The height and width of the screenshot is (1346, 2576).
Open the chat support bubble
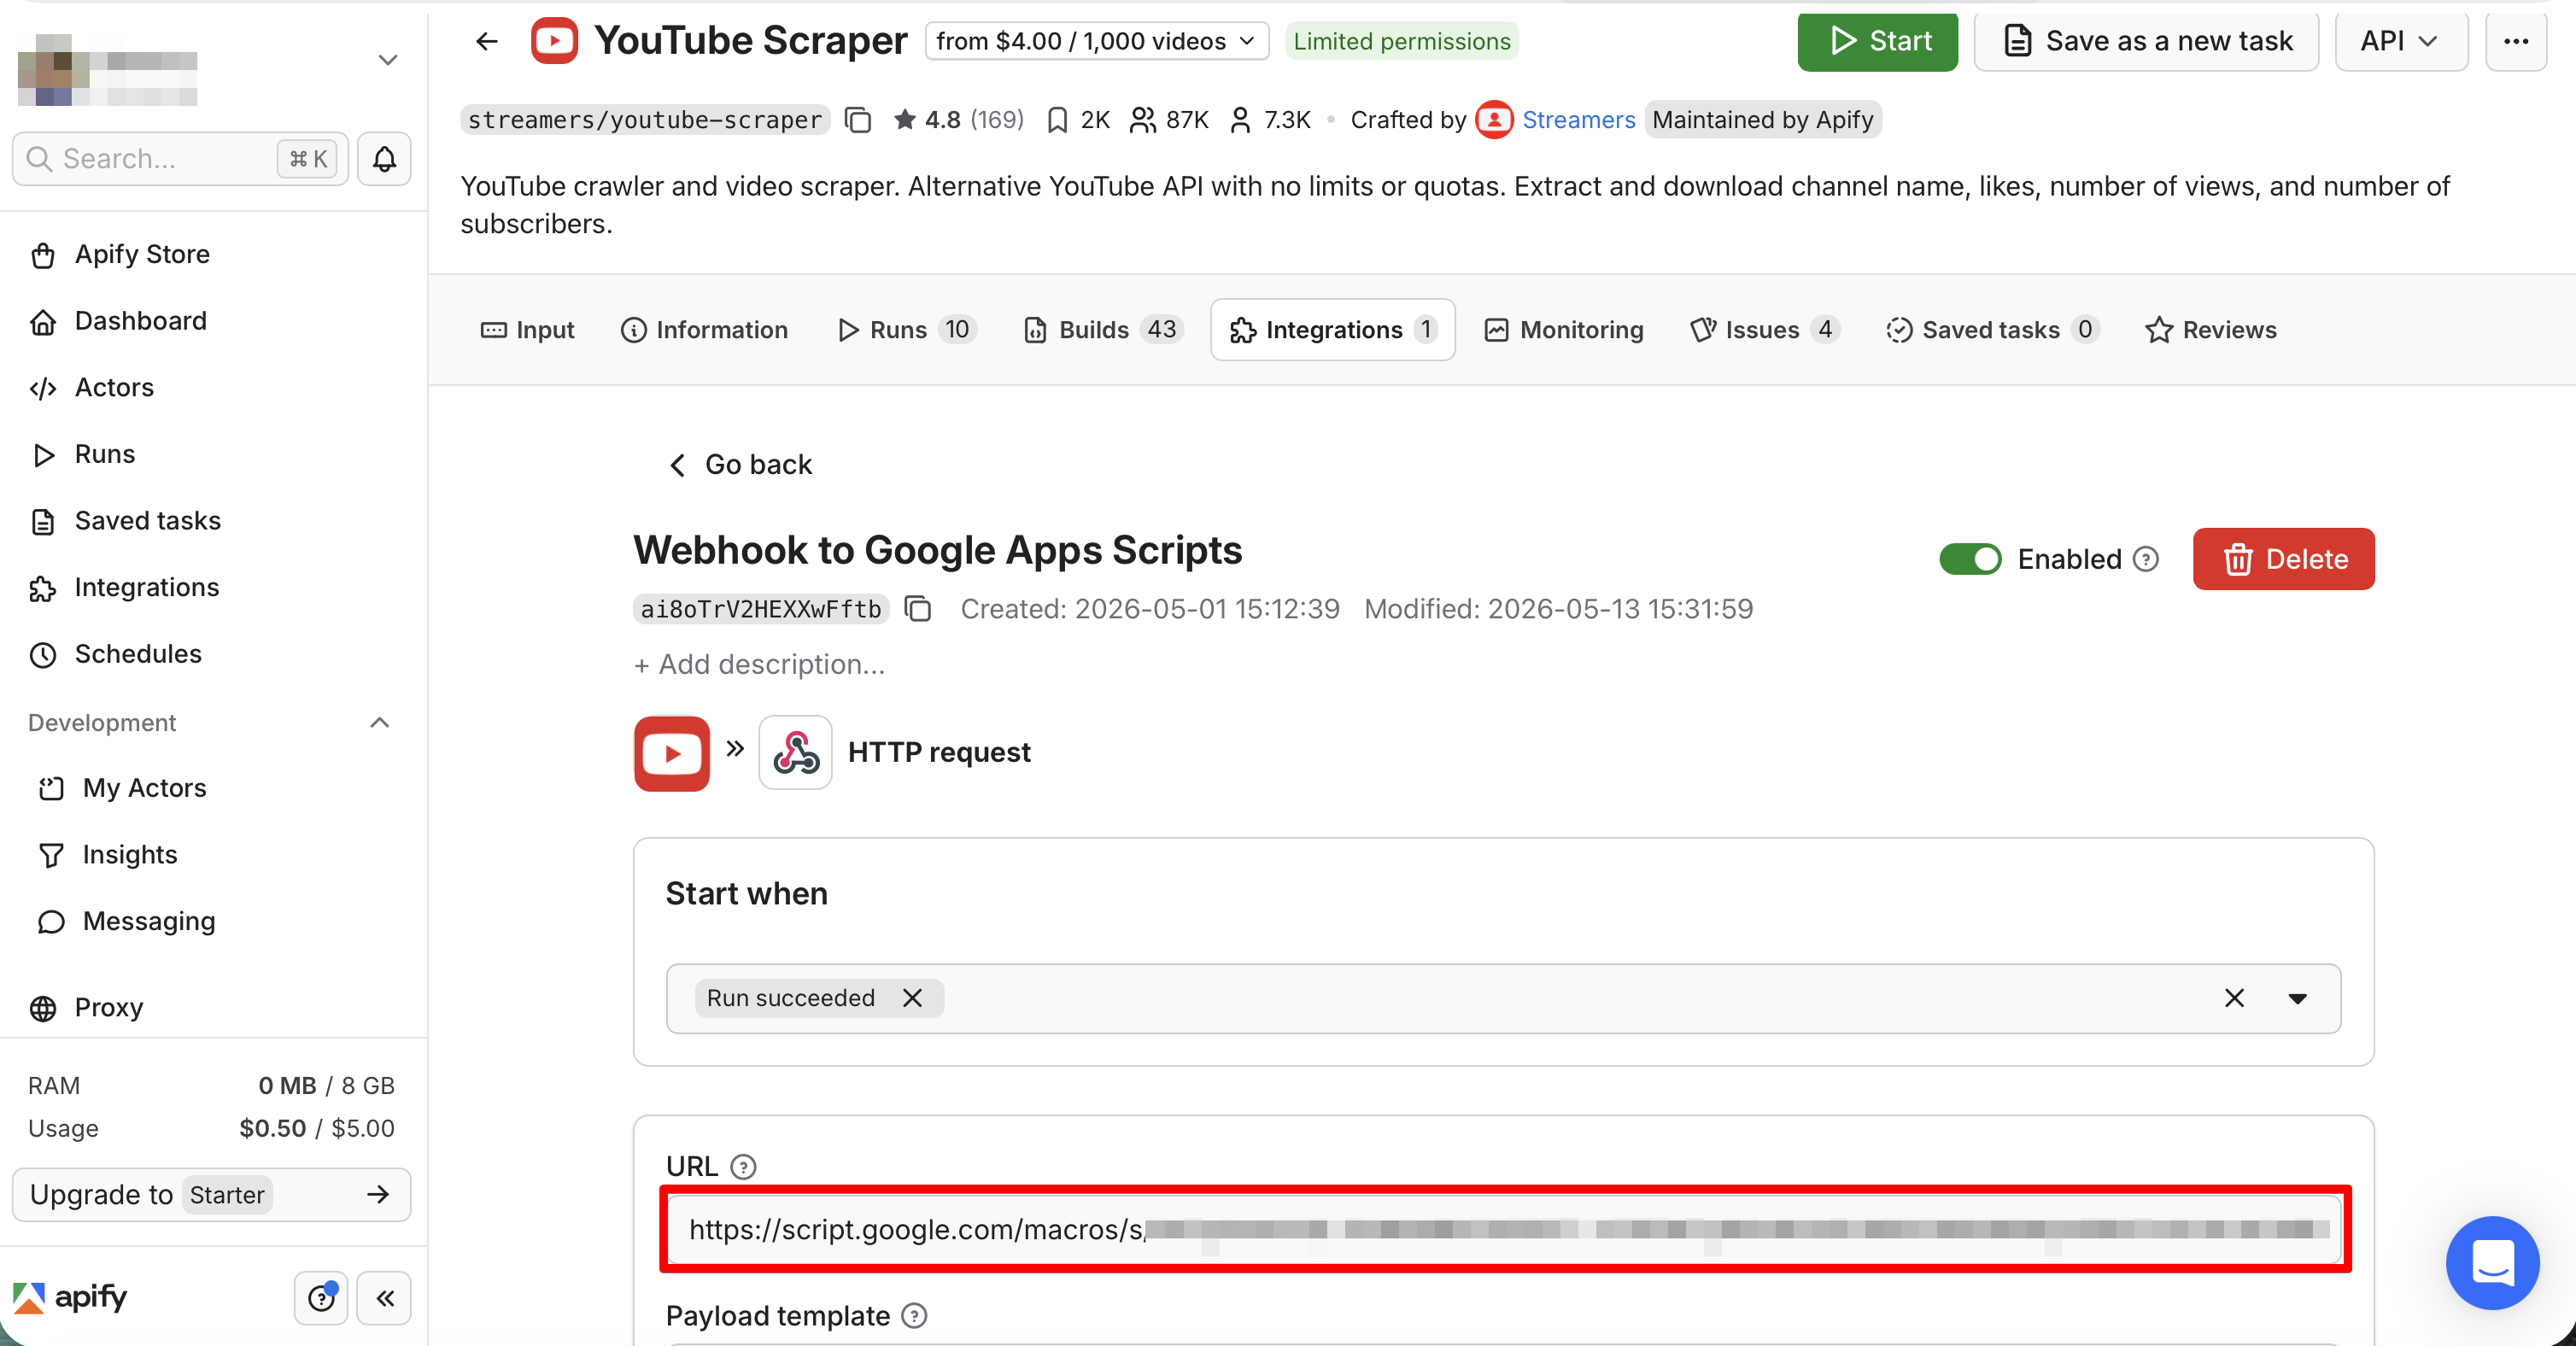(x=2491, y=1262)
